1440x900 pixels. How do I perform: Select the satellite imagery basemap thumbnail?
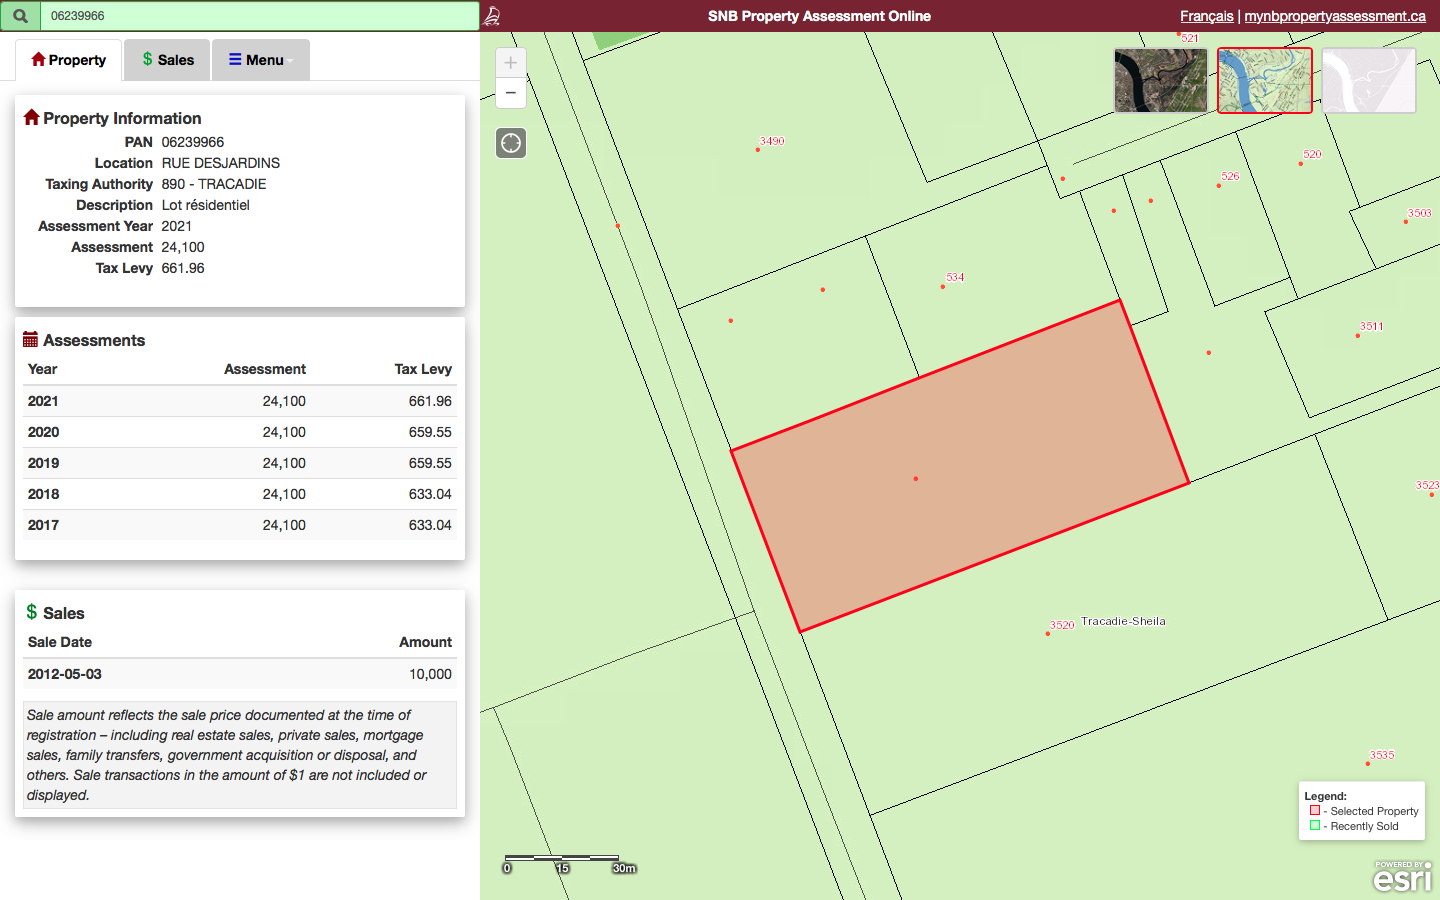pos(1161,80)
